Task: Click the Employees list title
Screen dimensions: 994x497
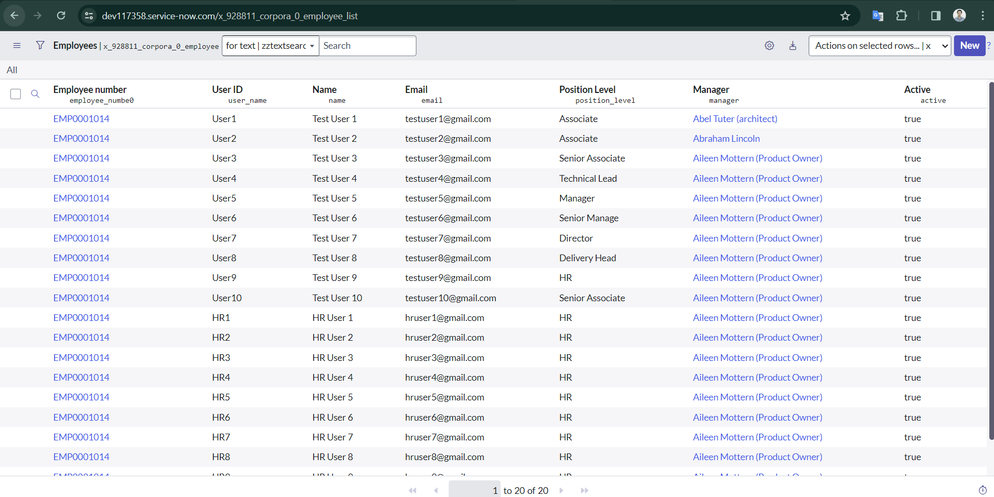Action: pos(75,46)
